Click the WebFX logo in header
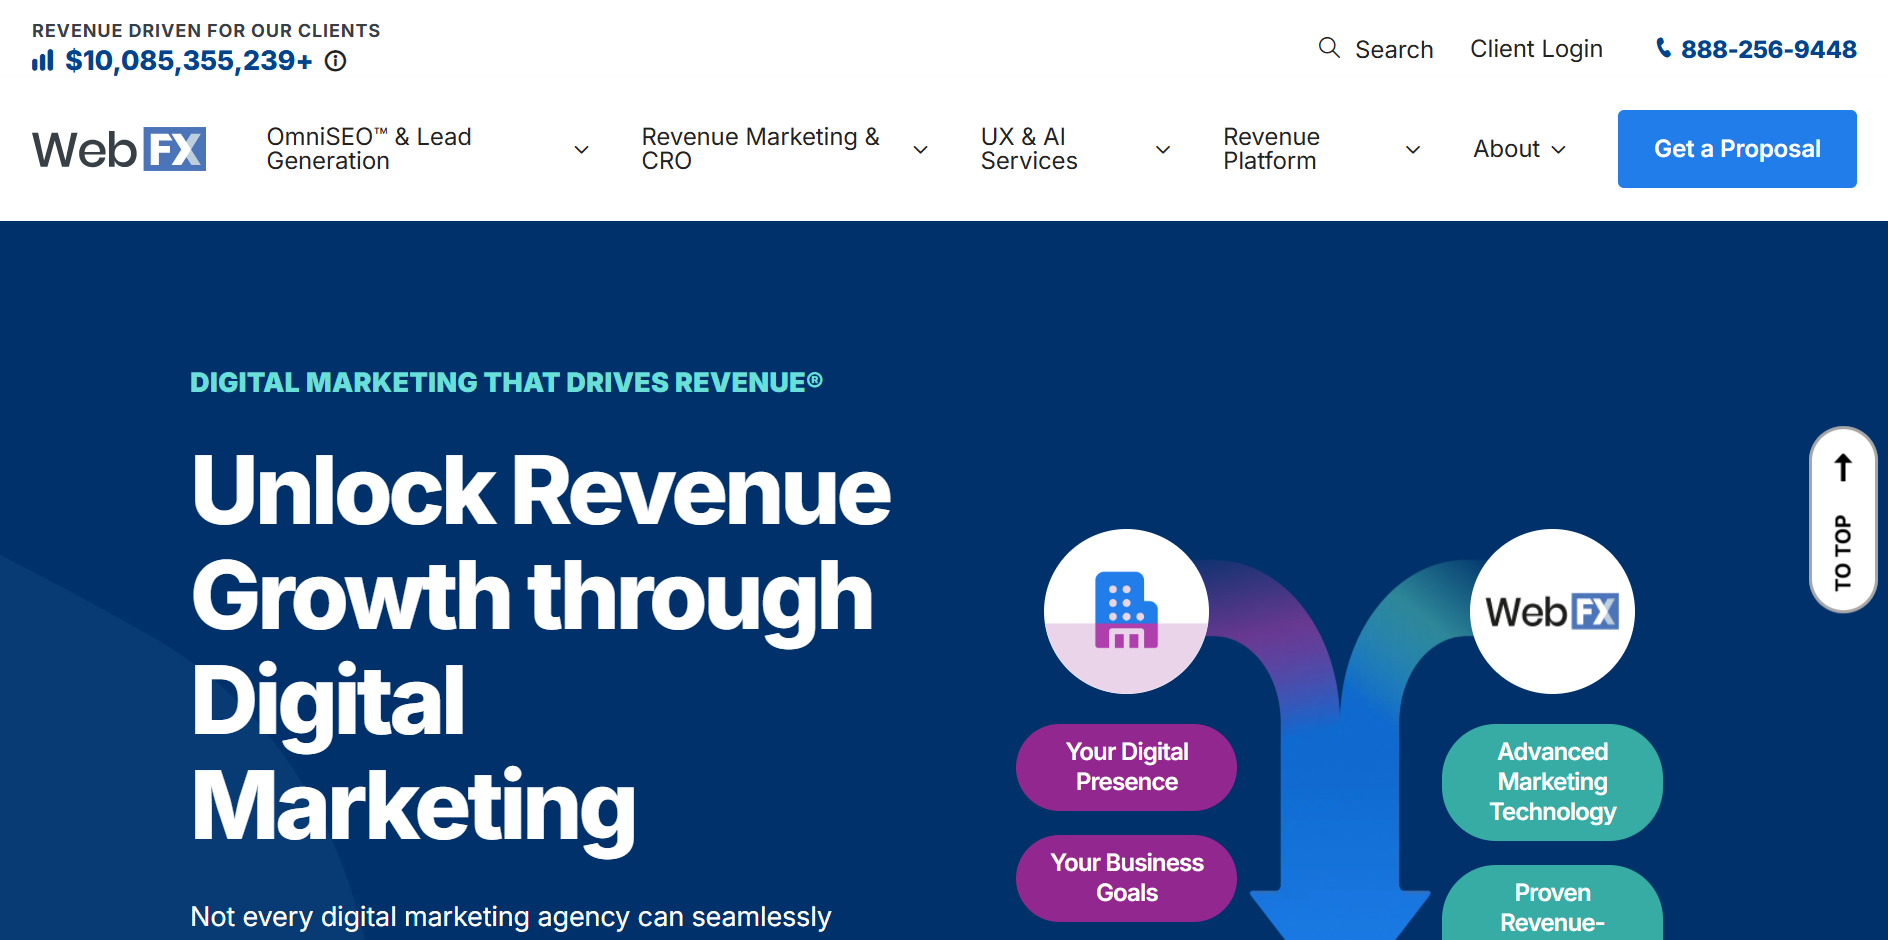 click(119, 149)
